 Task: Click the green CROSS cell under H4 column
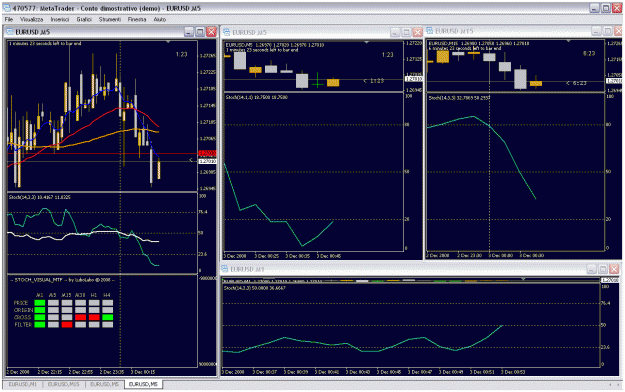pos(108,317)
